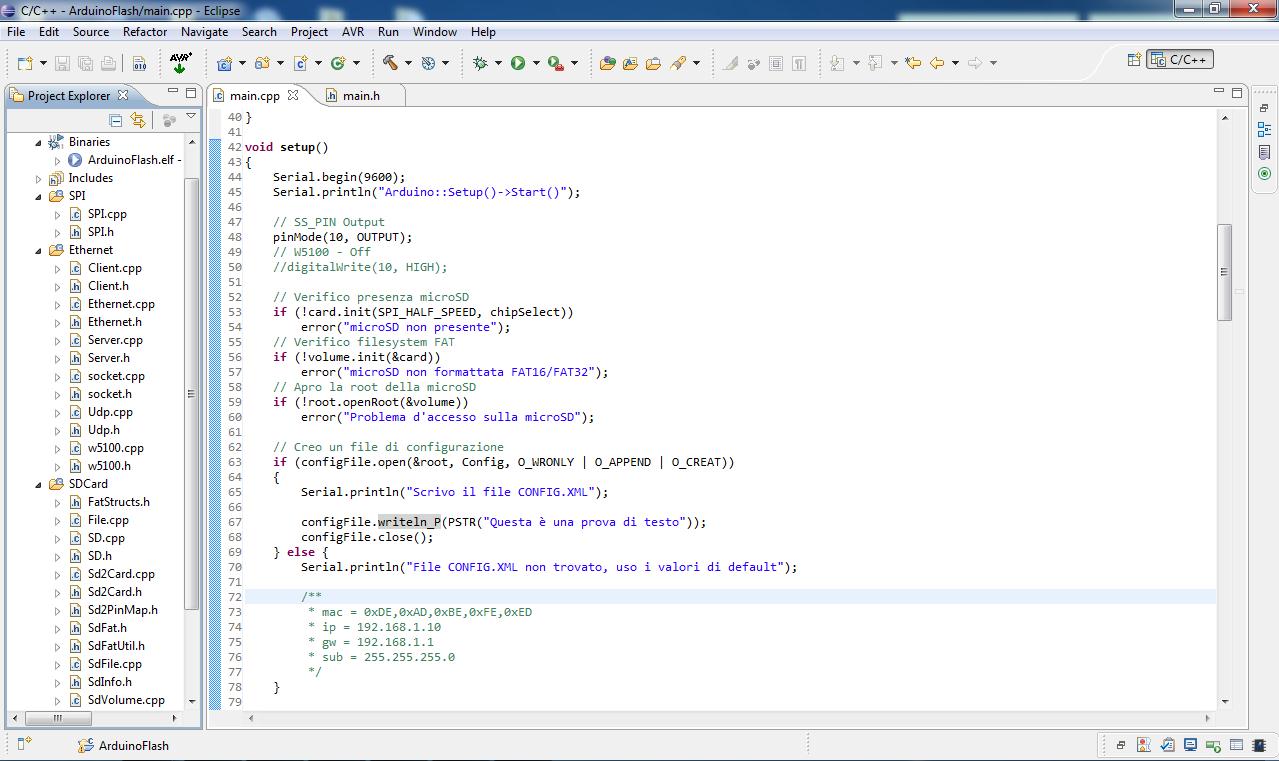Click the New Source Folder icon
This screenshot has width=1279, height=761.
click(262, 63)
